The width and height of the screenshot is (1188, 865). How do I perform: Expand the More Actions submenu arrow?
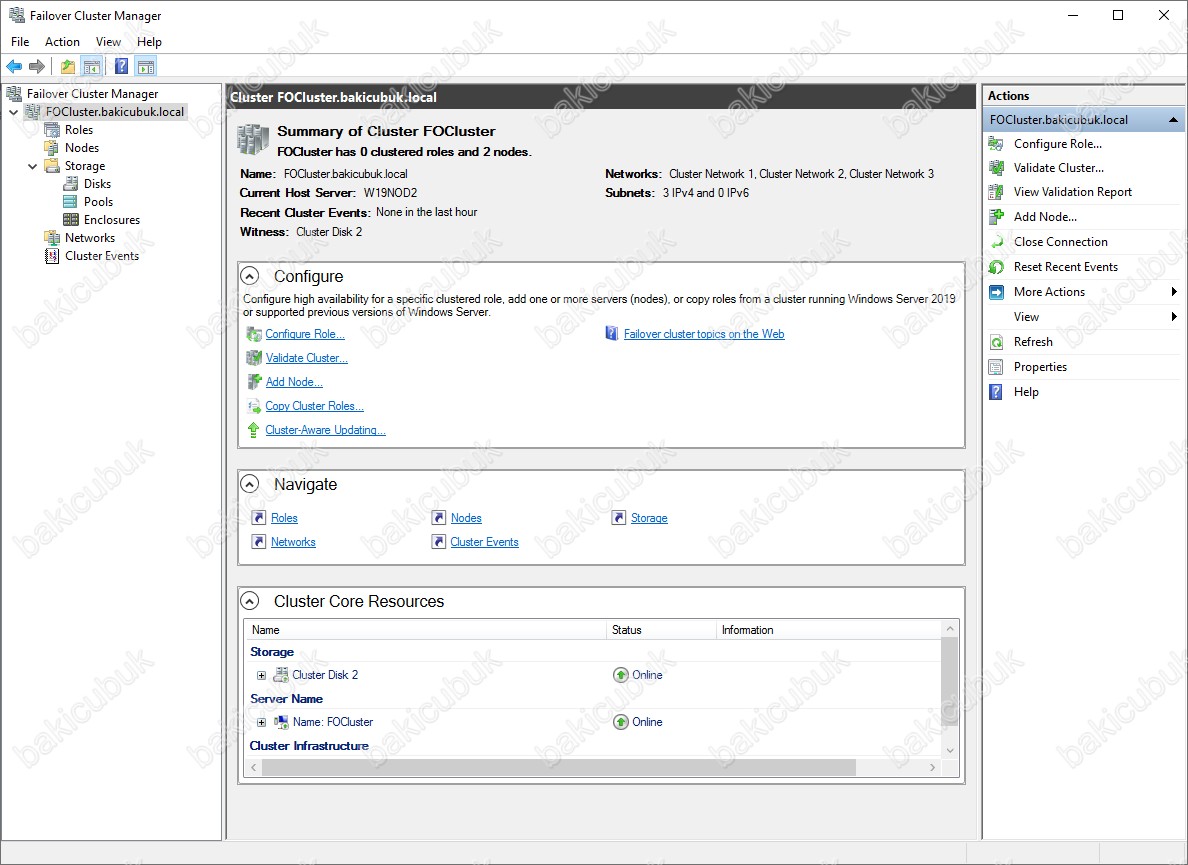coord(1174,292)
